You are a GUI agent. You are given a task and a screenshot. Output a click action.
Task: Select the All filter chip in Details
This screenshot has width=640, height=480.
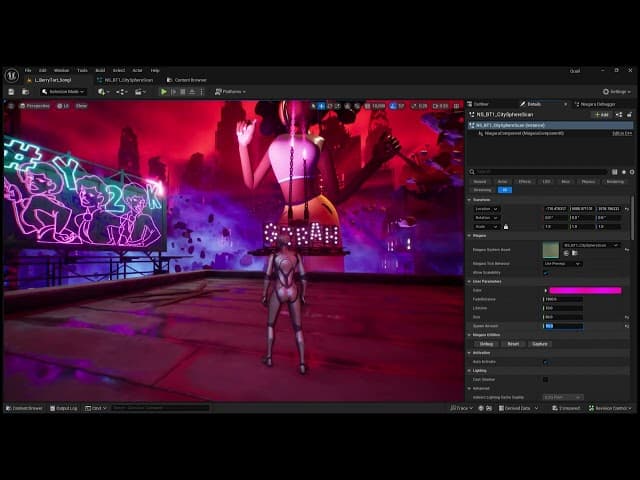tap(505, 190)
